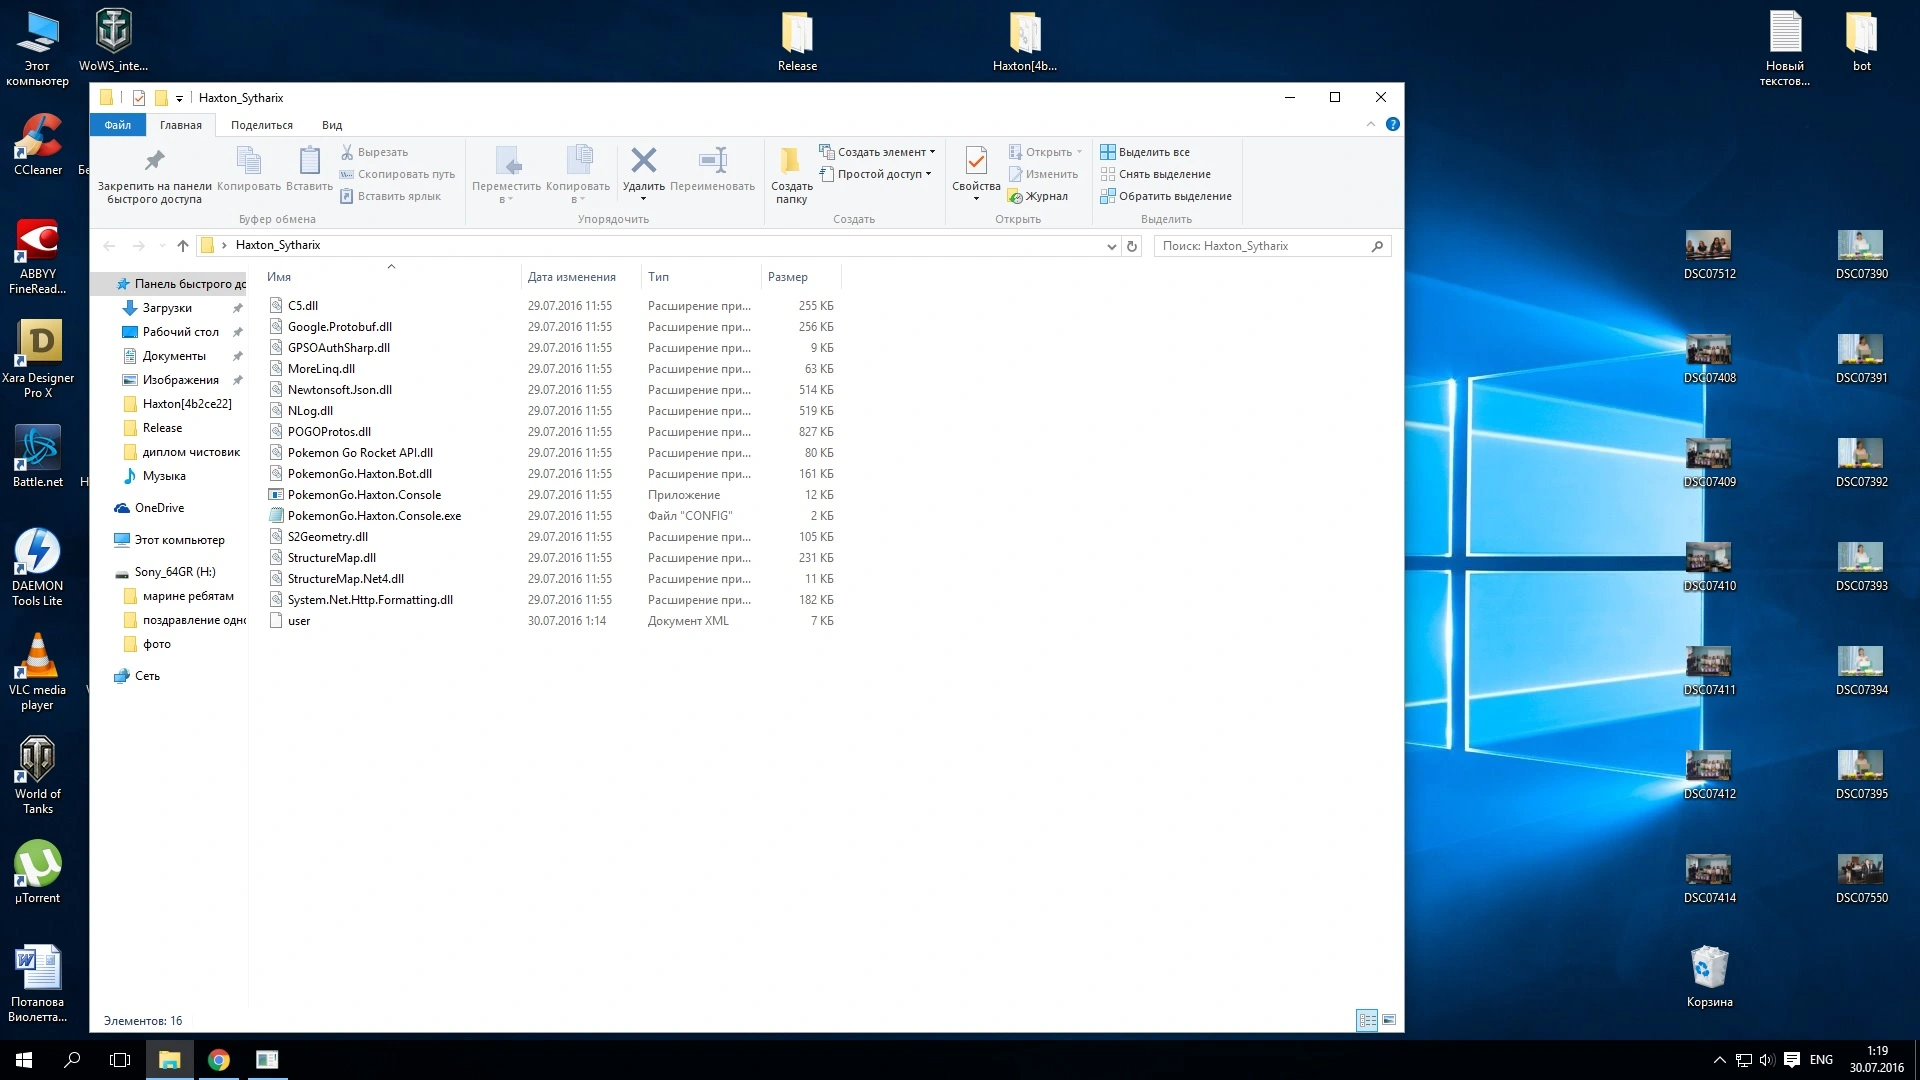Click Select all (Выделить все) button
This screenshot has height=1080, width=1920.
[x=1145, y=152]
